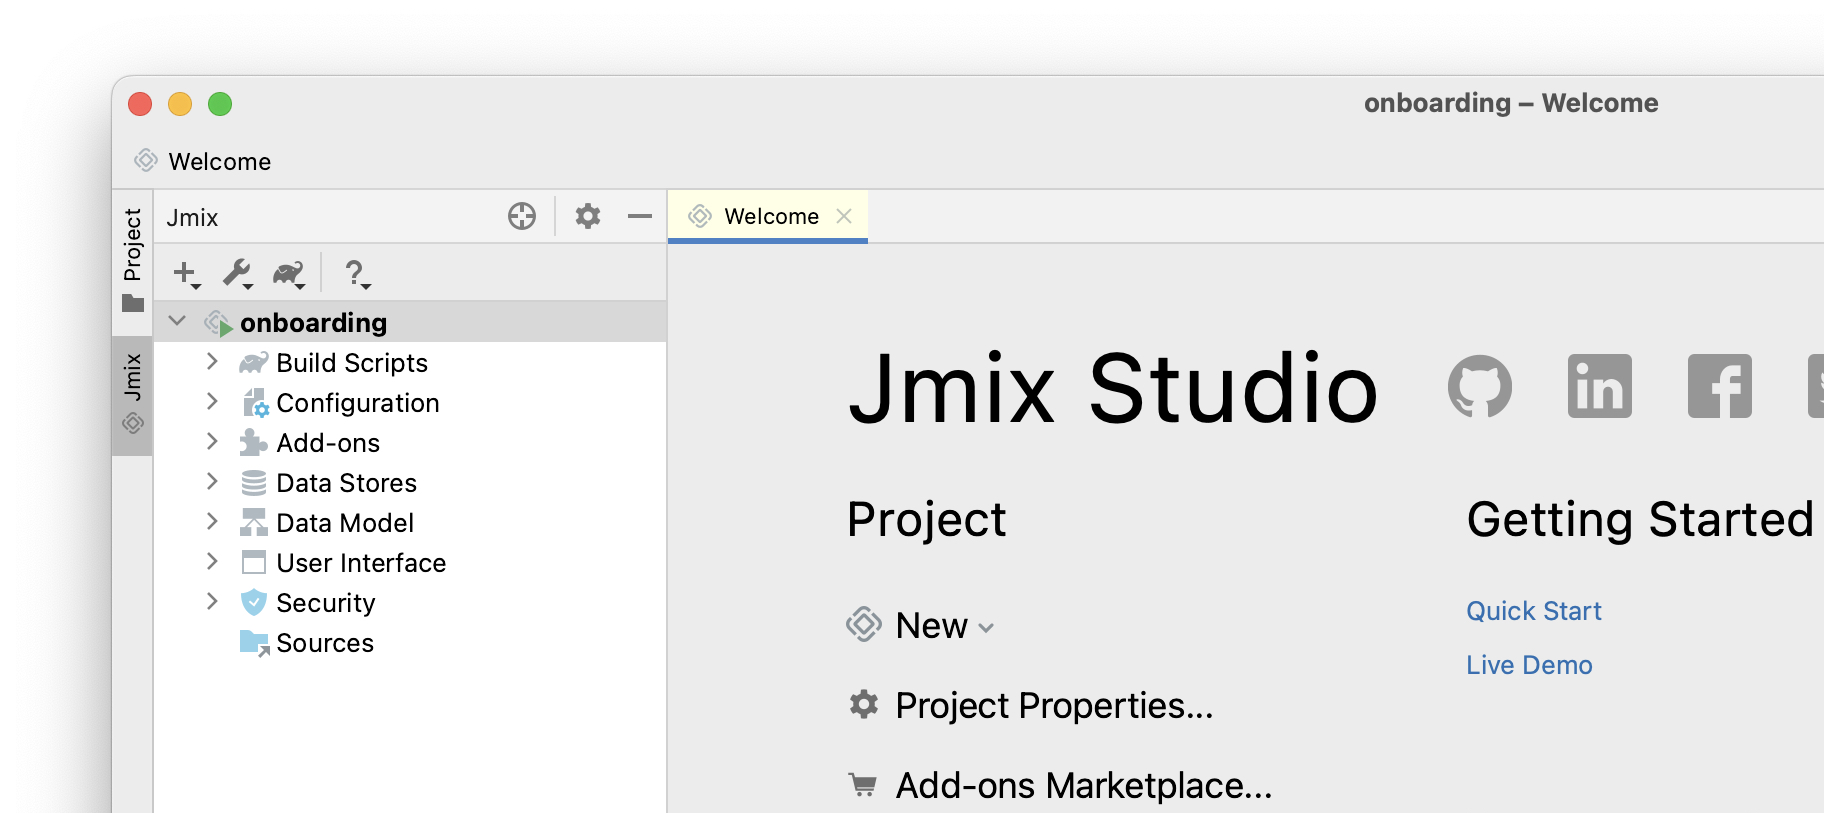
Task: Select Sources label in the Jmix tree
Action: pos(325,643)
